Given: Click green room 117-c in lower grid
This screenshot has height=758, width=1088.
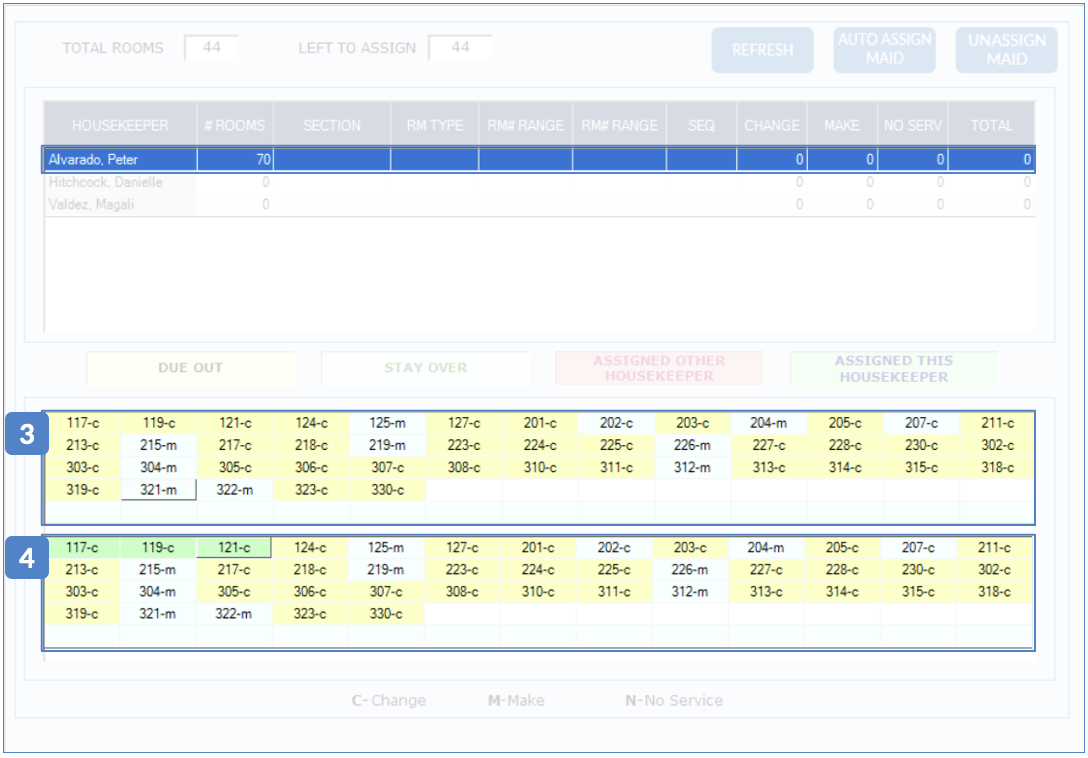Looking at the screenshot, I should [81, 548].
